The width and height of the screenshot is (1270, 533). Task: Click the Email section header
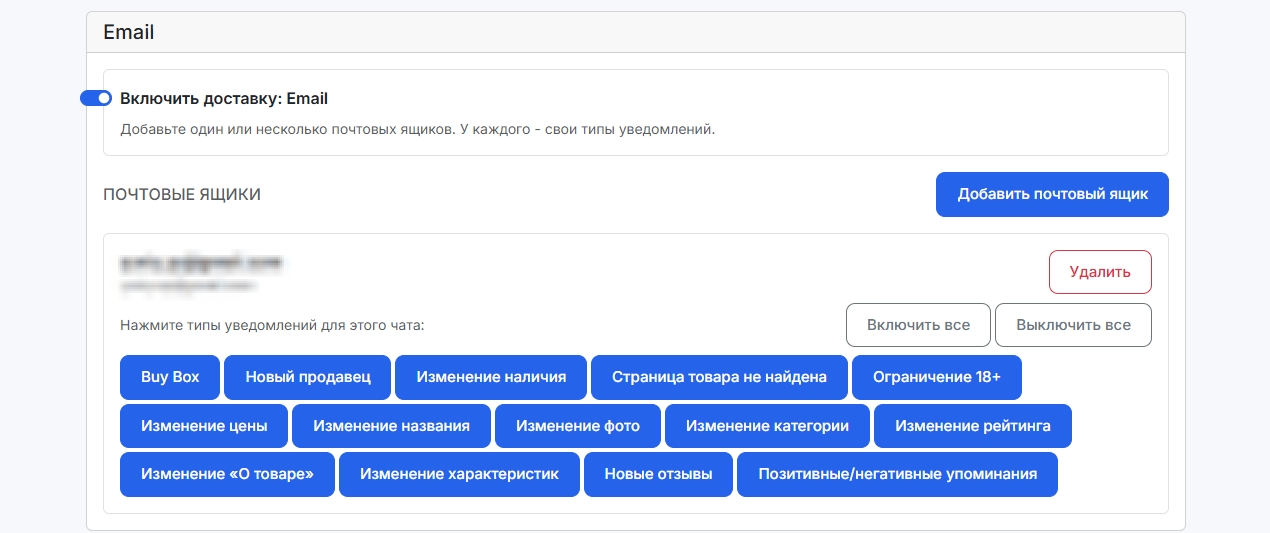click(636, 32)
